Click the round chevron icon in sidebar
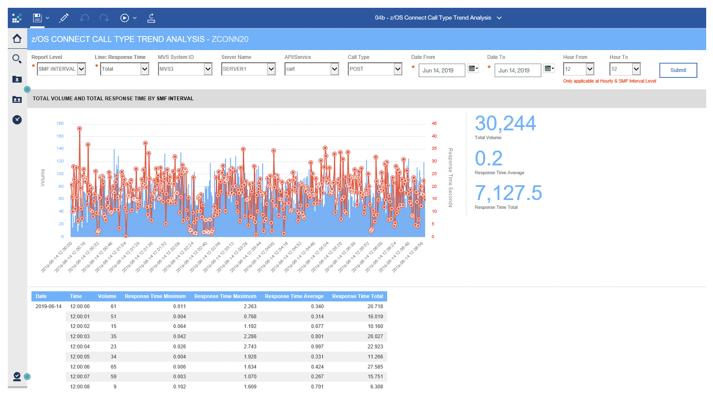Image resolution: width=713 pixels, height=400 pixels. (x=17, y=120)
